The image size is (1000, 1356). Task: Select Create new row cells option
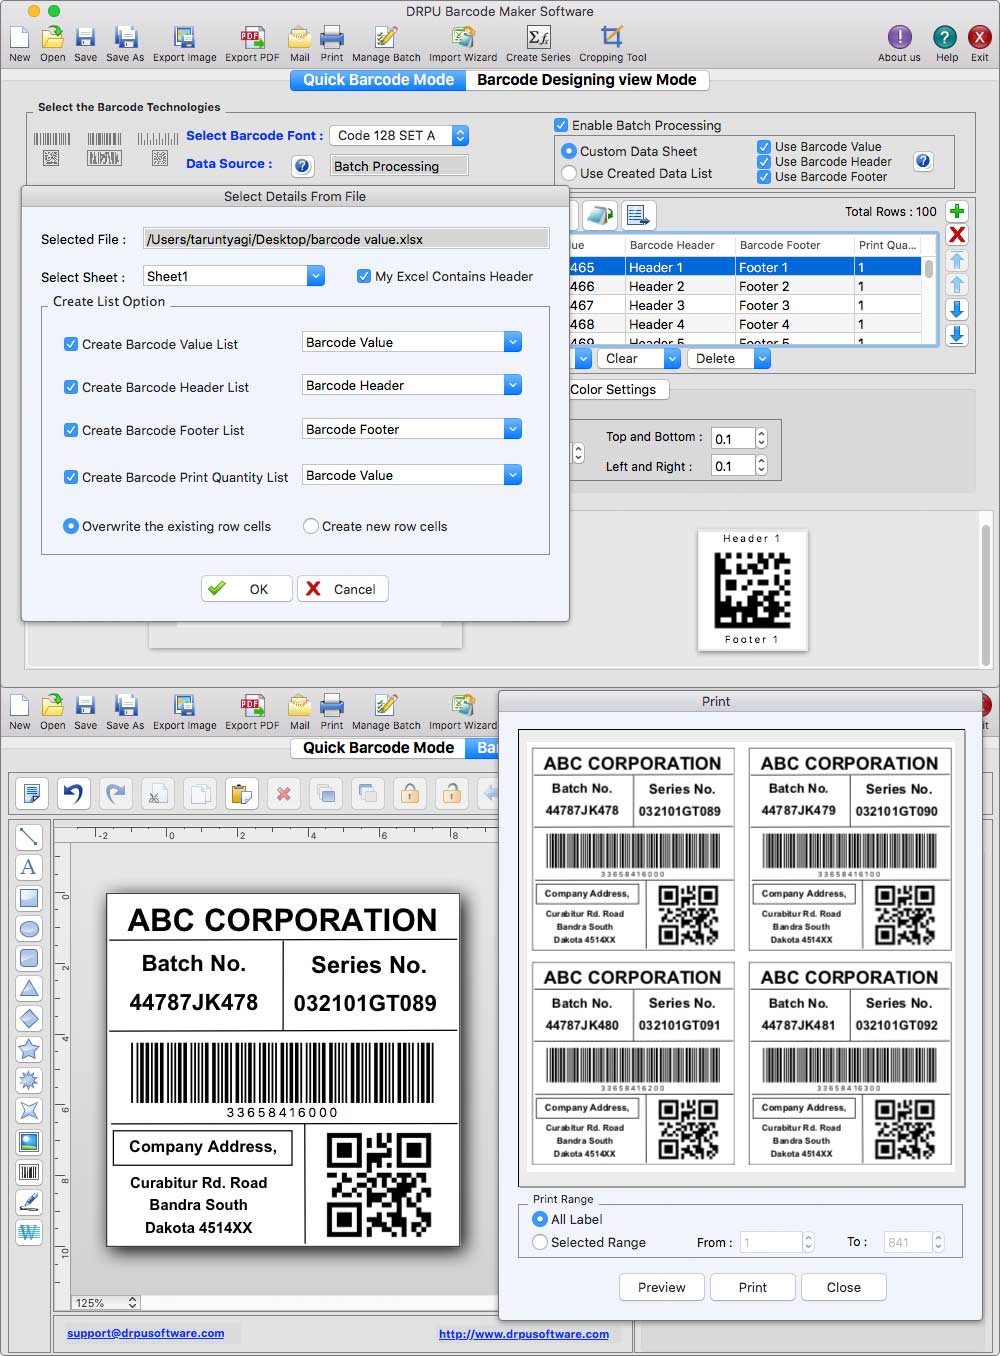click(x=311, y=526)
